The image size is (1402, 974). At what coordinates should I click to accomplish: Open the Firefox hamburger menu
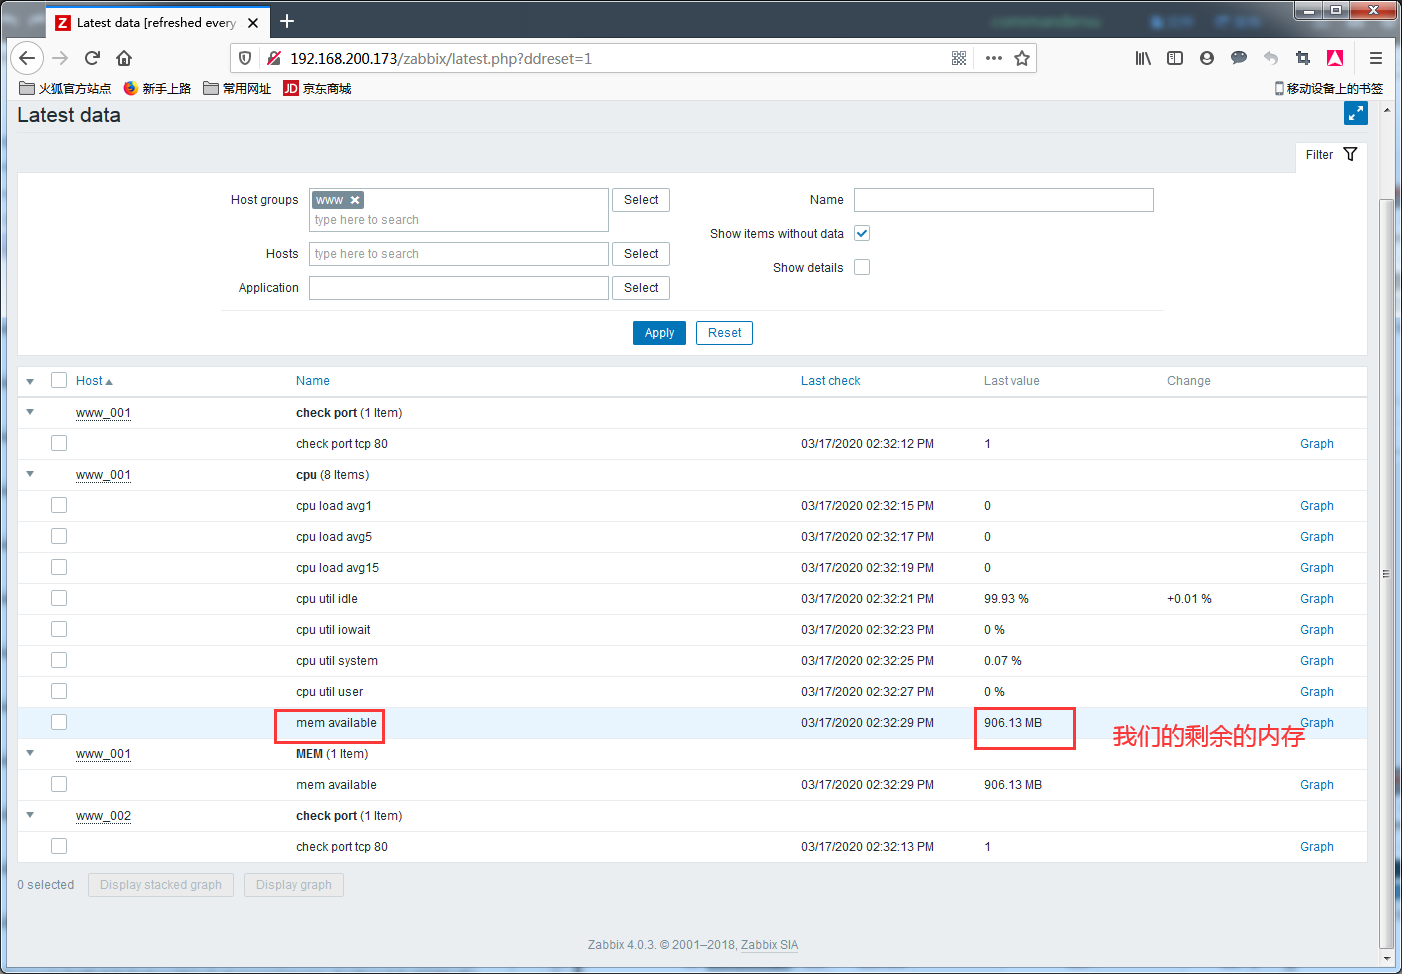click(1376, 58)
